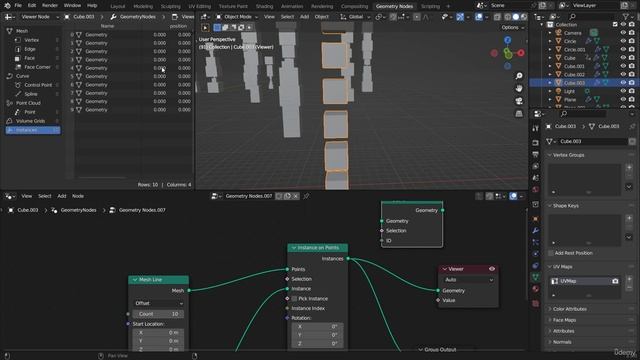Toggle viewport overlays button
The height and width of the screenshot is (360, 640).
point(478,17)
